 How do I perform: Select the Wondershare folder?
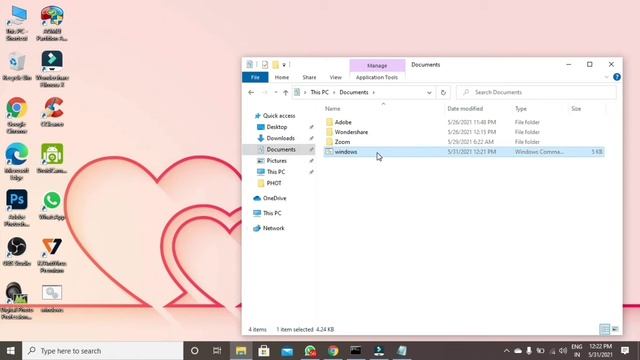click(x=464, y=132)
